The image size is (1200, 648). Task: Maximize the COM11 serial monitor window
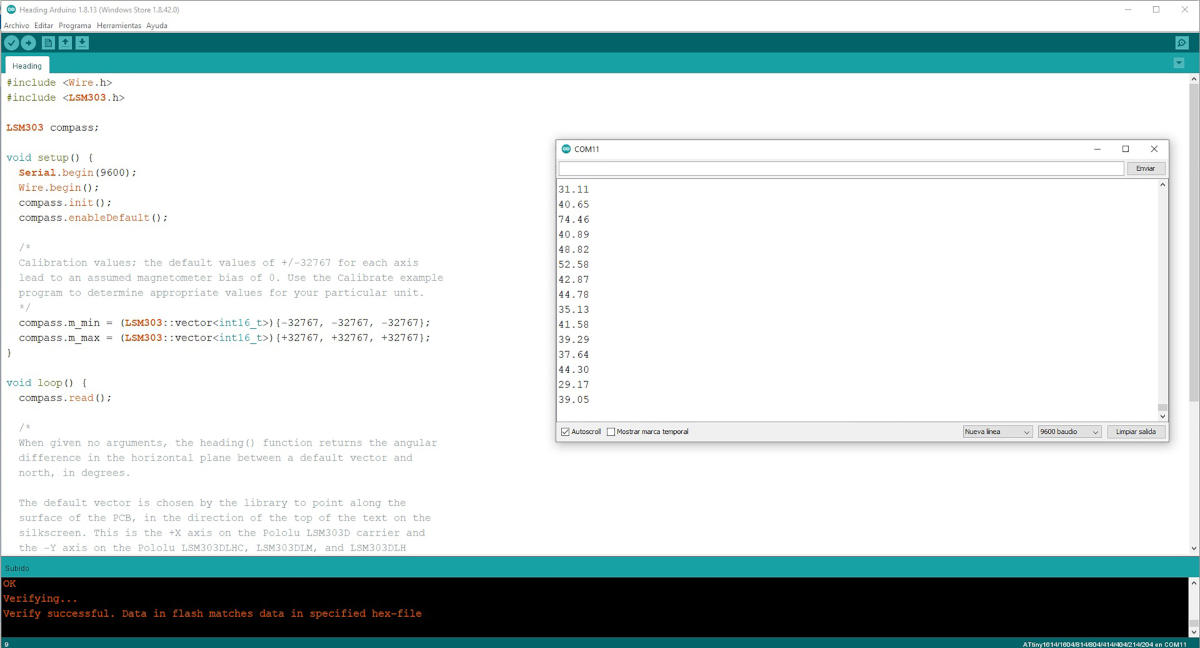pyautogui.click(x=1125, y=149)
